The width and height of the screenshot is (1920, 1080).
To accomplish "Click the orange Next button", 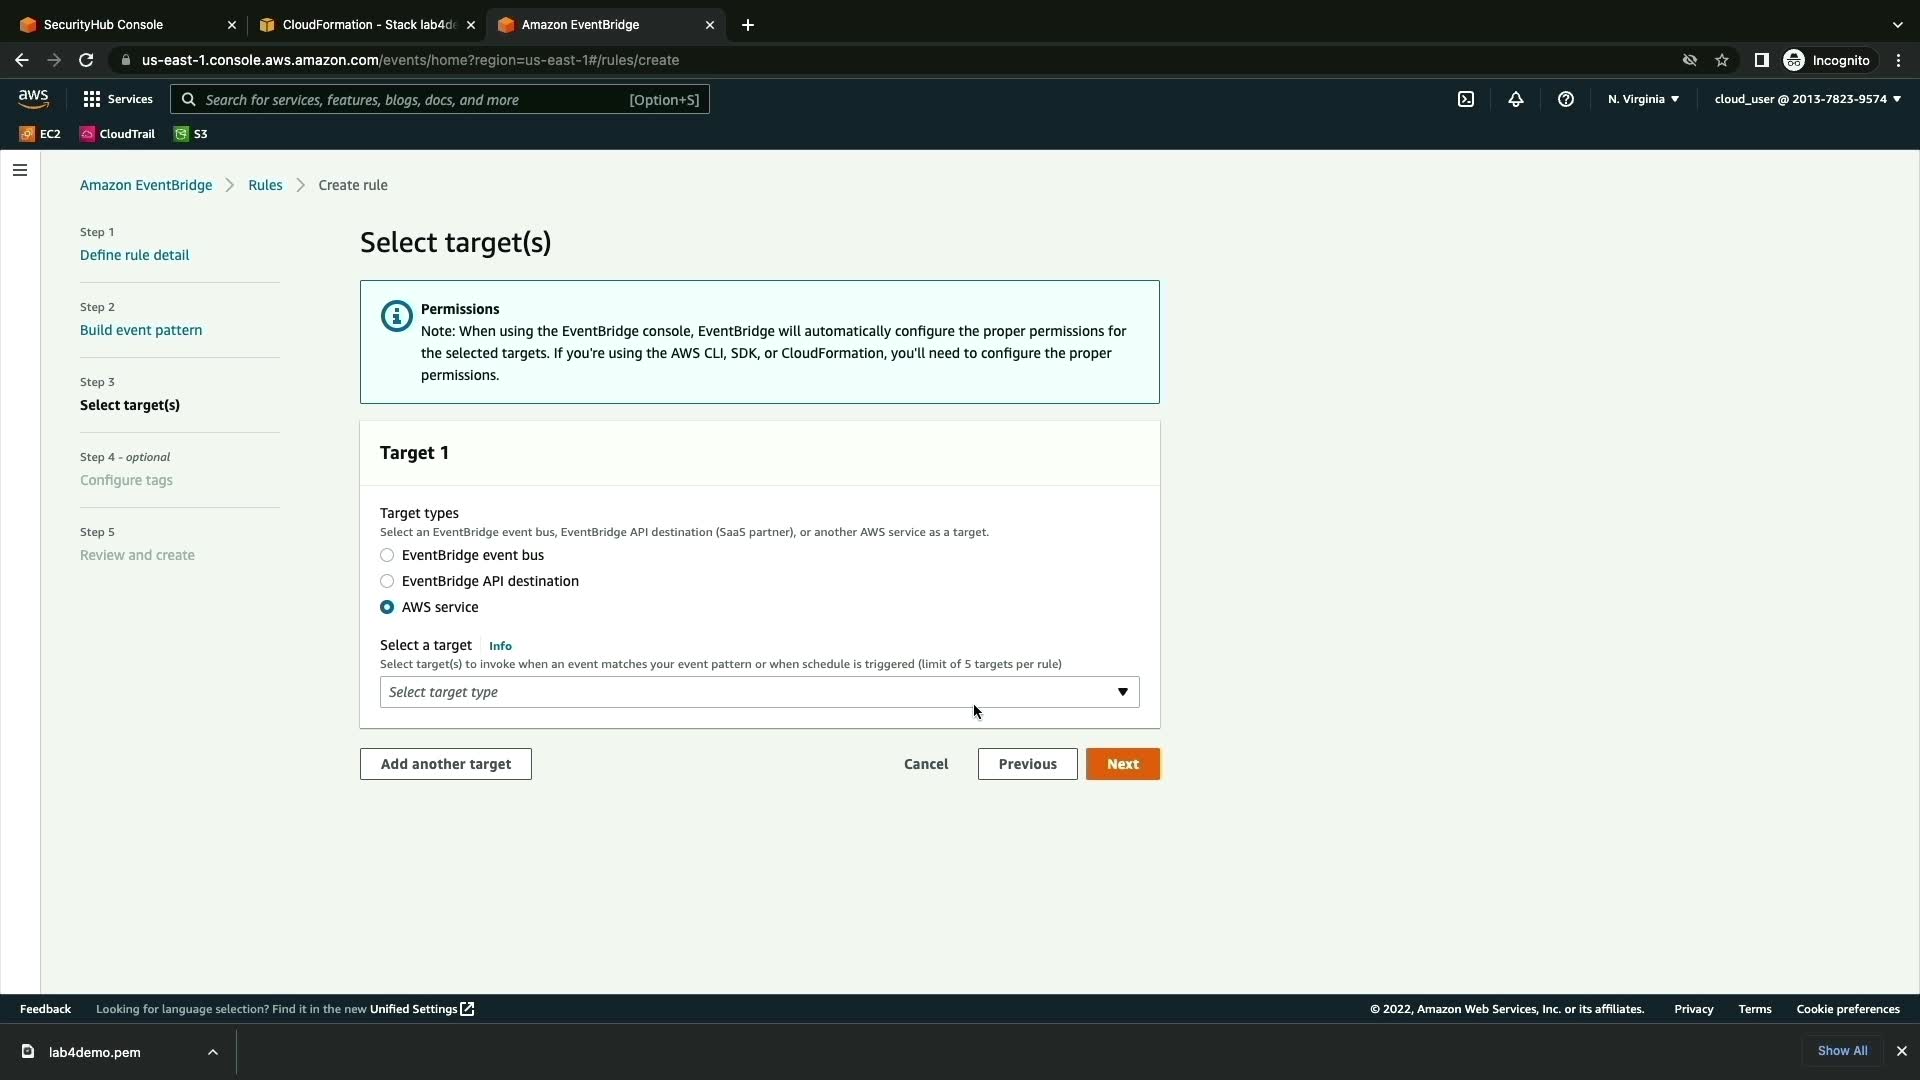I will point(1122,764).
